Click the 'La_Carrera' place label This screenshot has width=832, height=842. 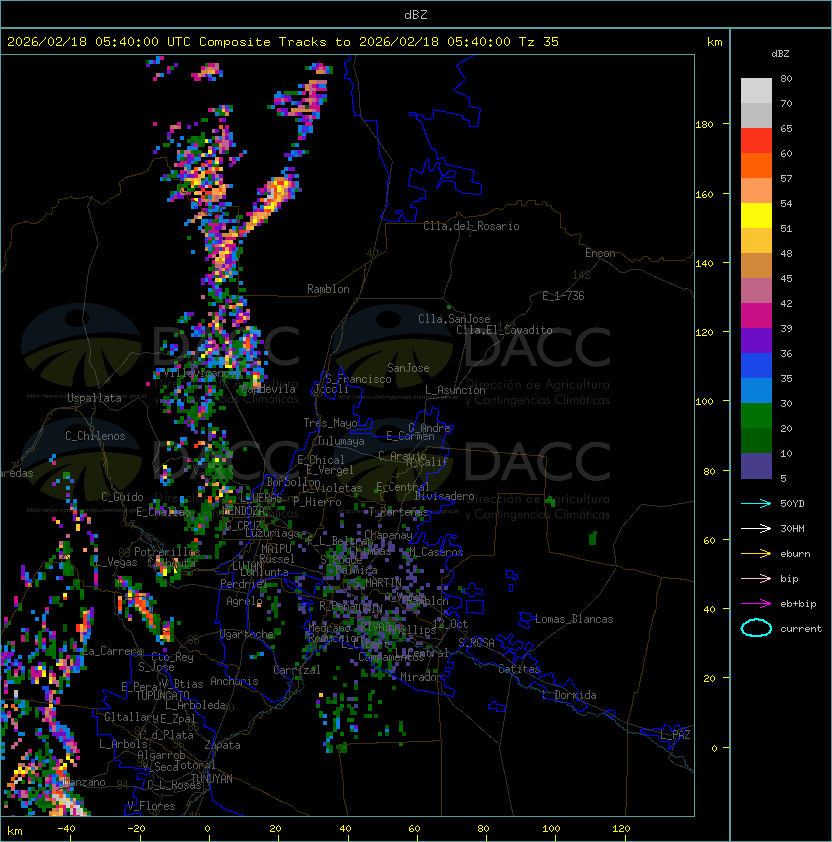(113, 651)
